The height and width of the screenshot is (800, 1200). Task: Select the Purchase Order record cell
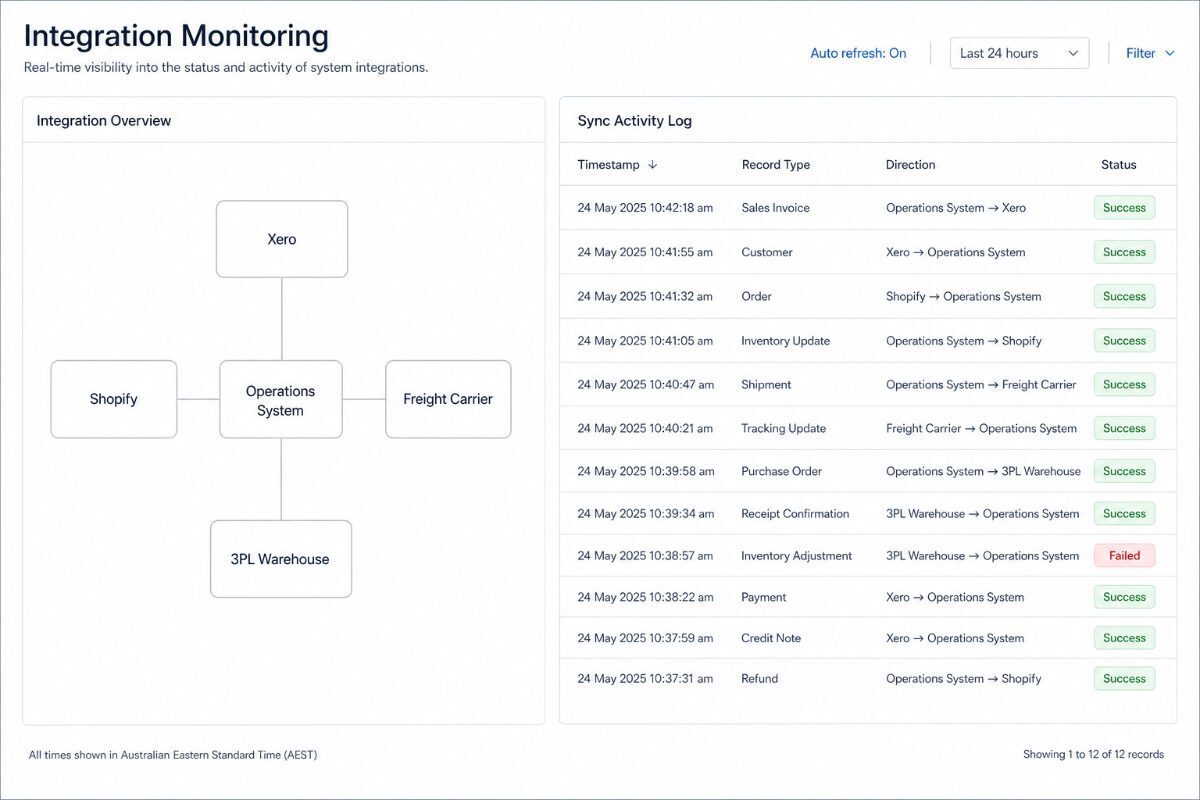784,471
